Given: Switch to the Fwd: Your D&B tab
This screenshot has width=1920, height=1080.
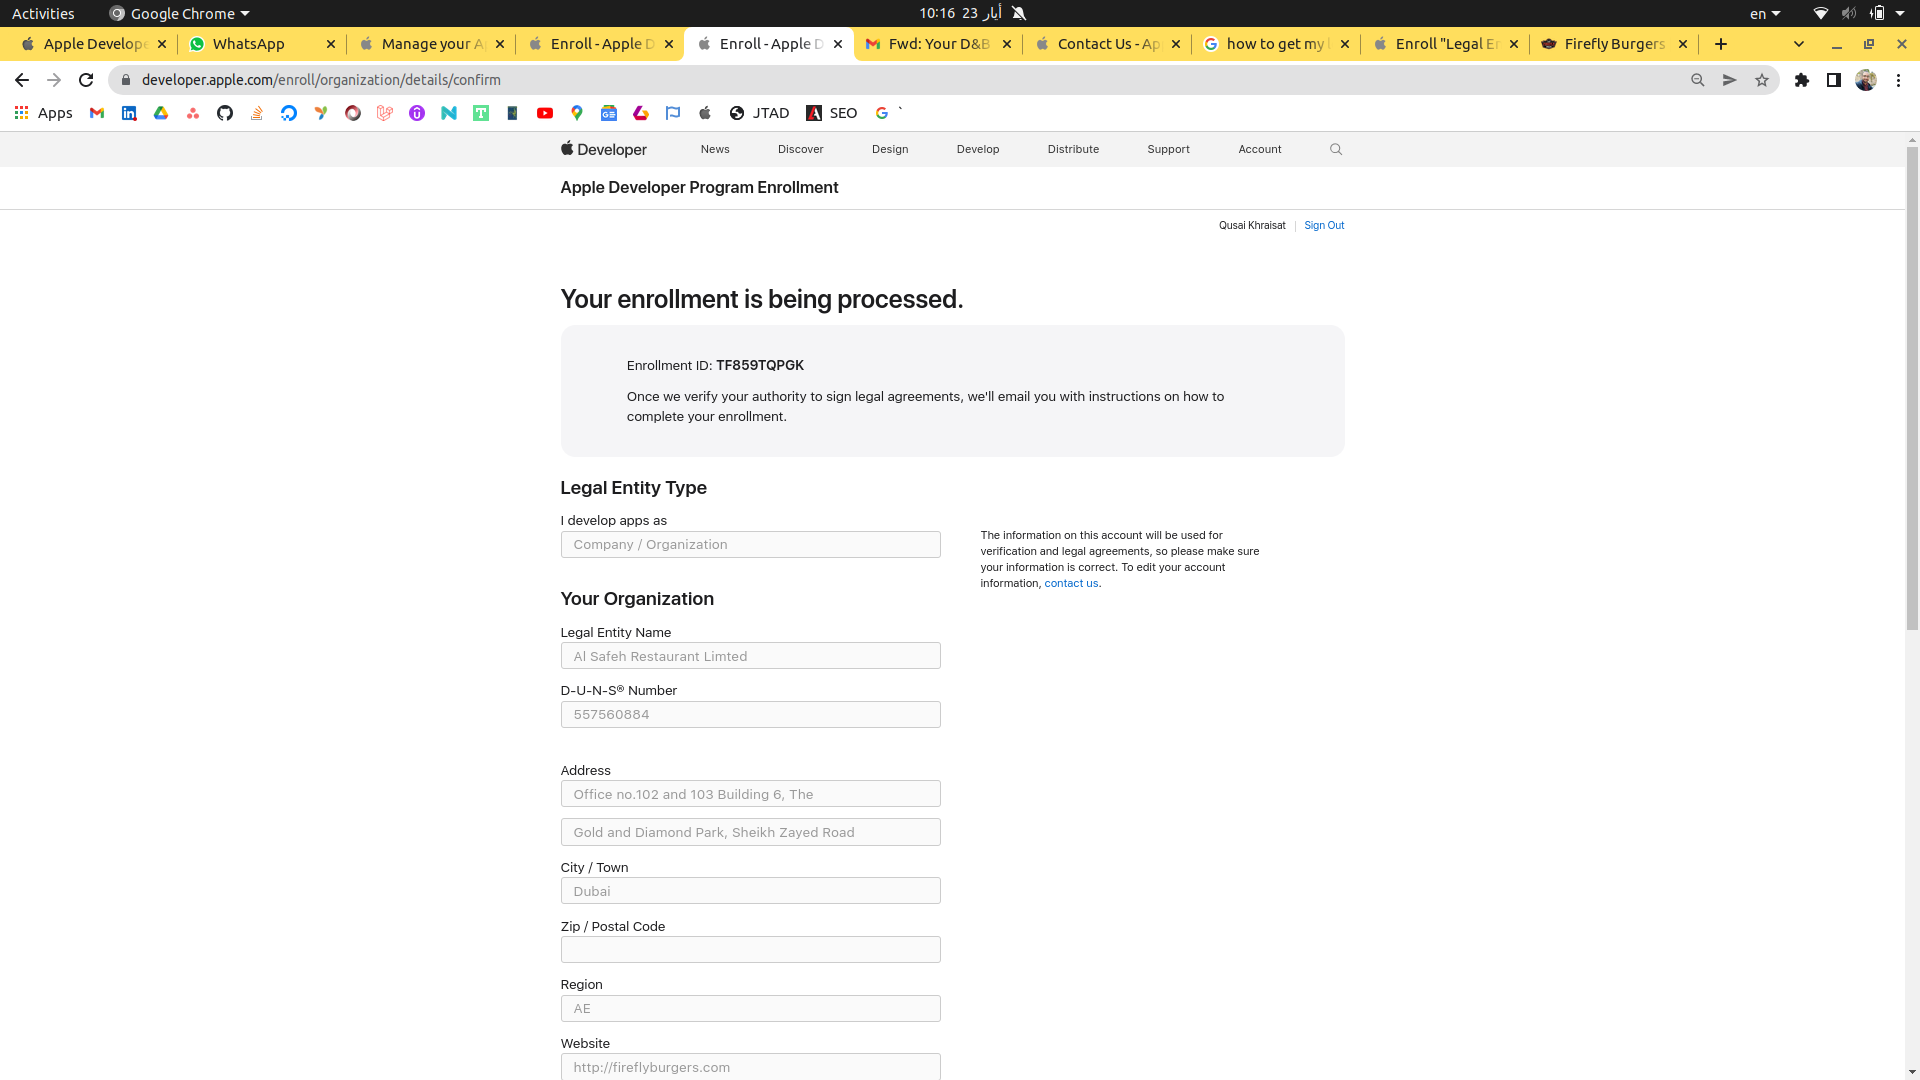Looking at the screenshot, I should coord(938,44).
